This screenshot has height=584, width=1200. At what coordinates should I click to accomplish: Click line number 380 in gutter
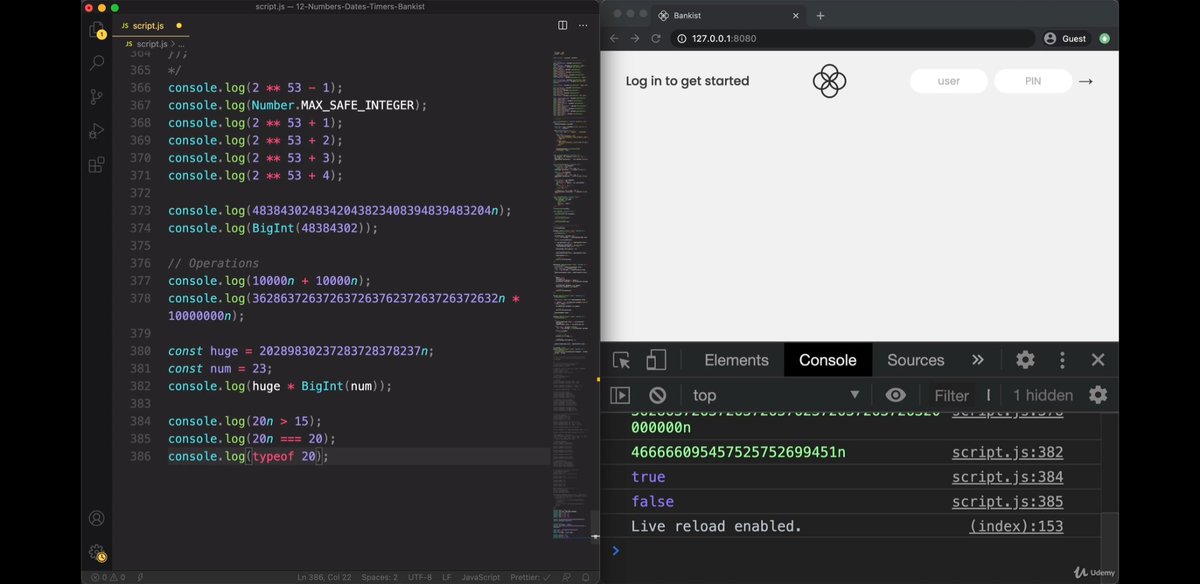pos(139,351)
